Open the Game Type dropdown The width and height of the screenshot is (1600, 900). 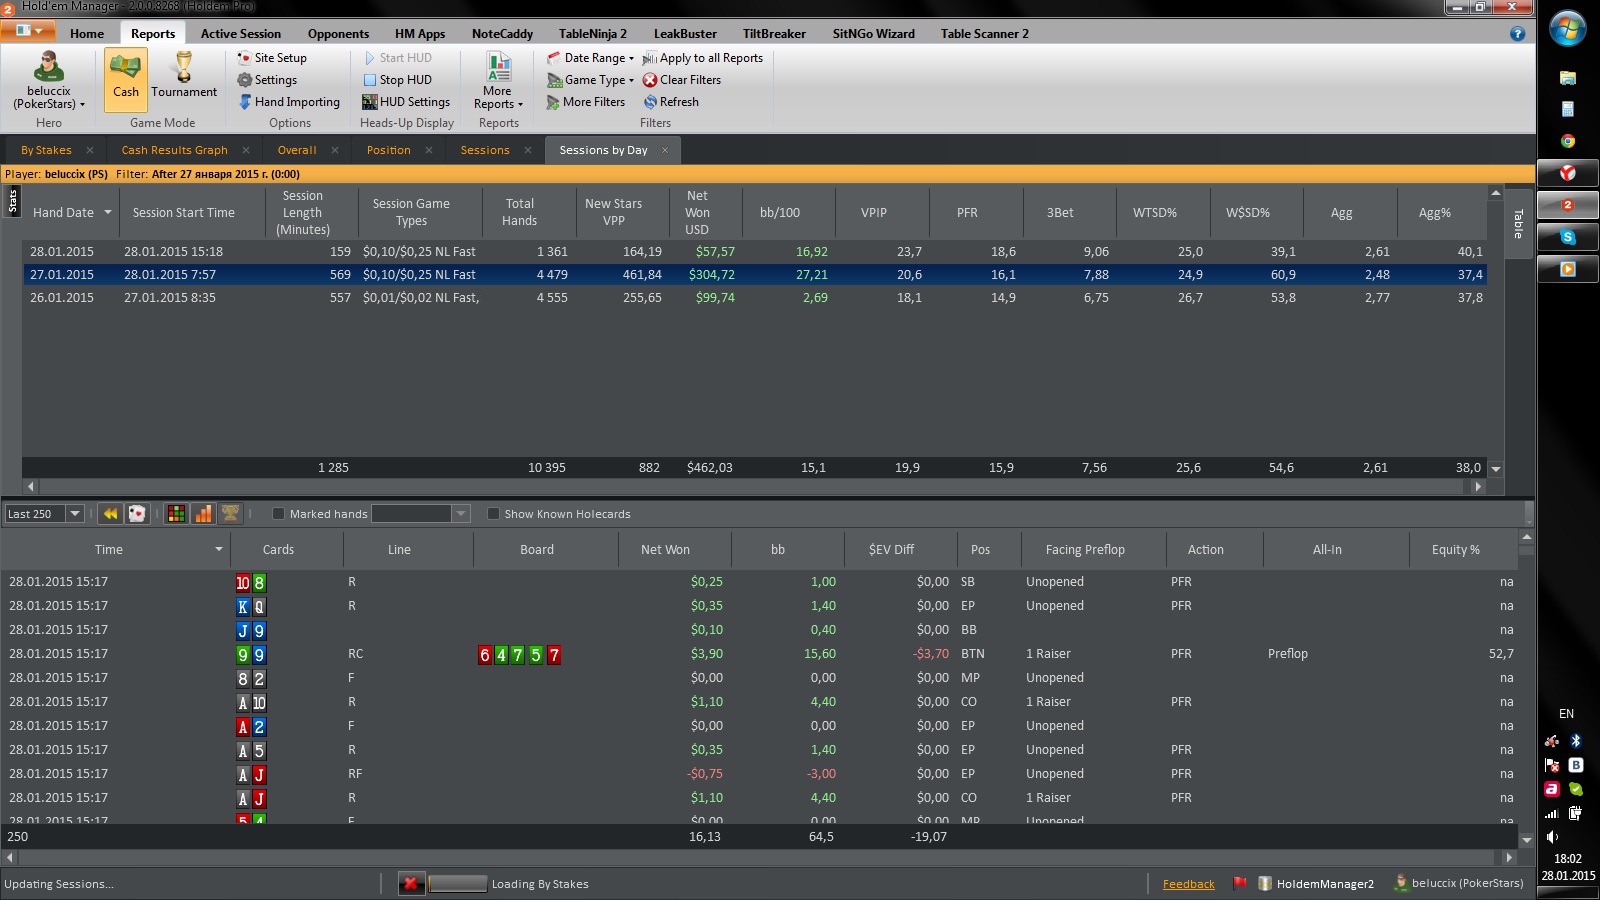(590, 80)
